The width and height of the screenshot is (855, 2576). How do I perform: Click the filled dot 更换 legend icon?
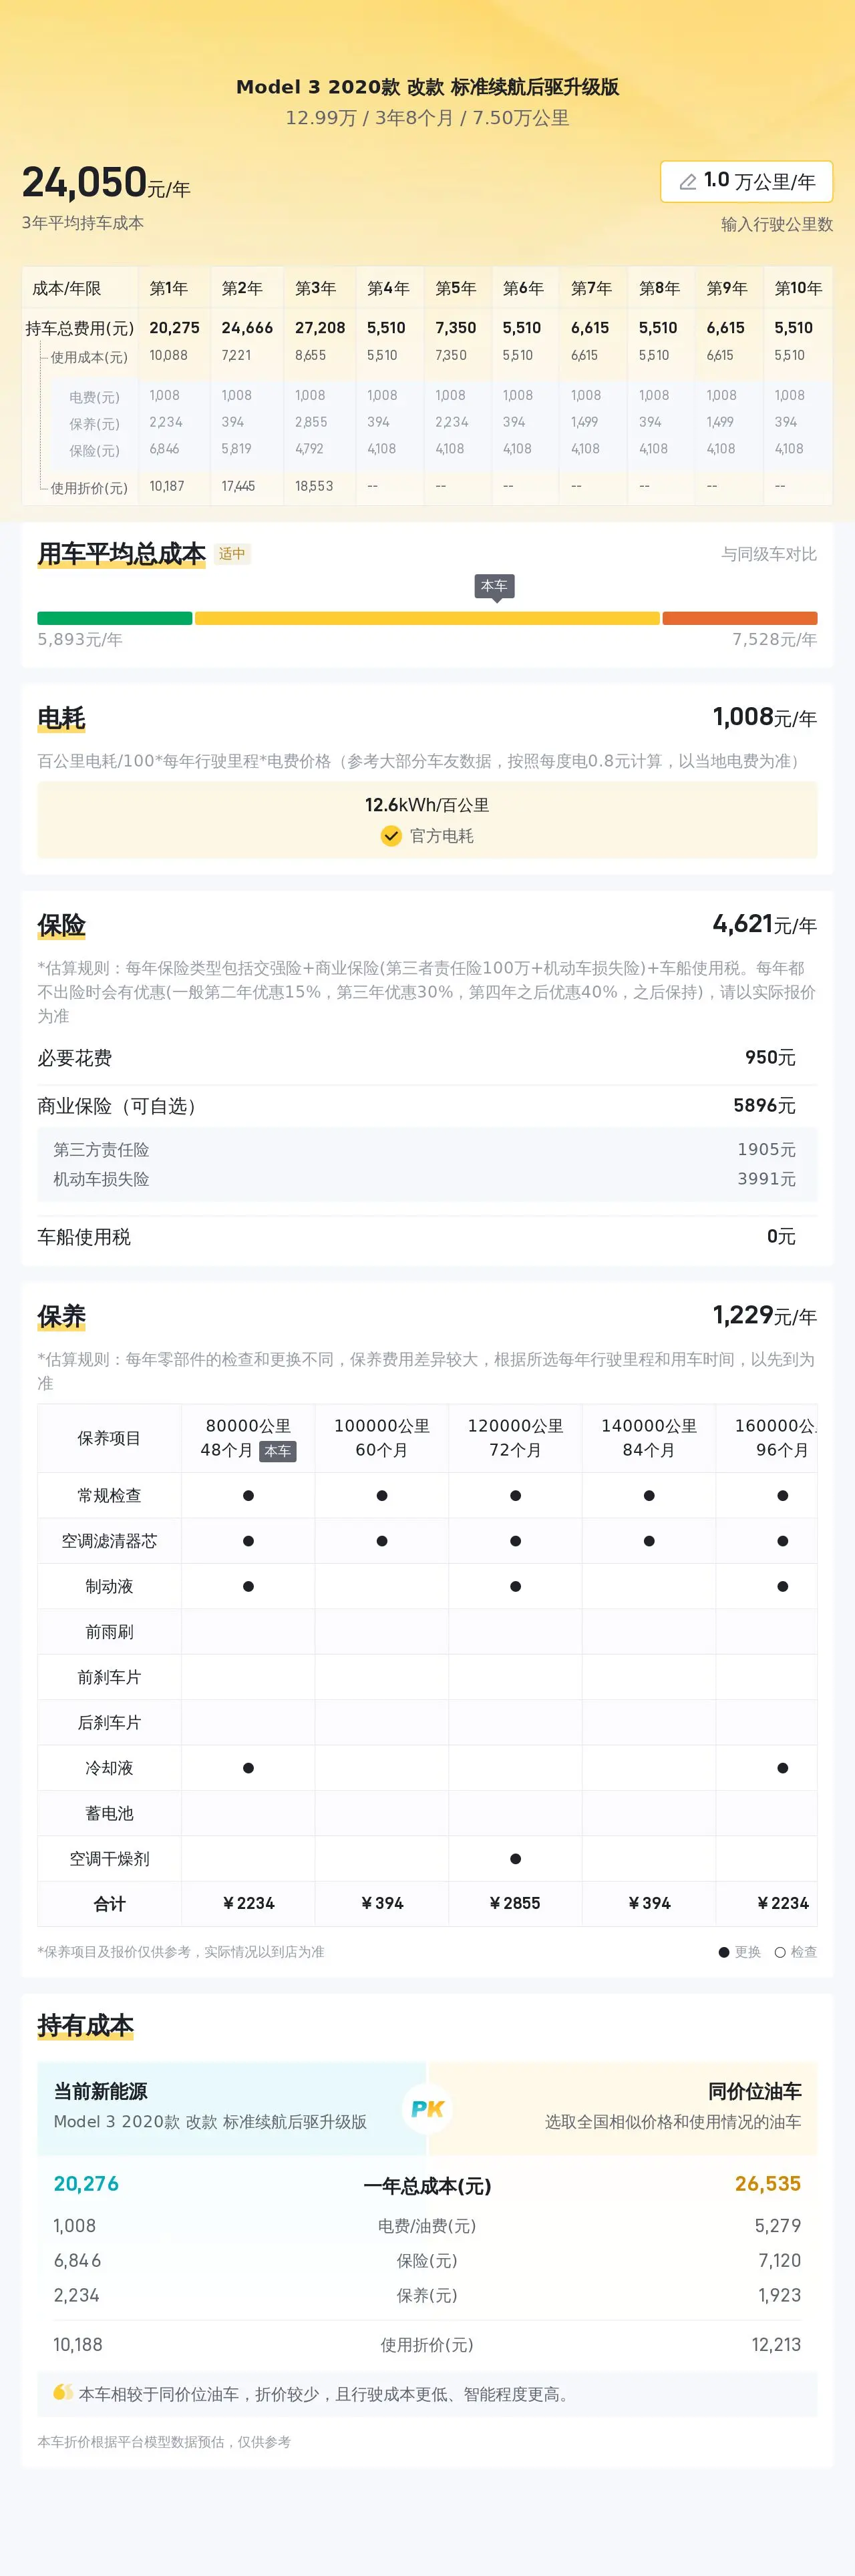pos(724,1952)
